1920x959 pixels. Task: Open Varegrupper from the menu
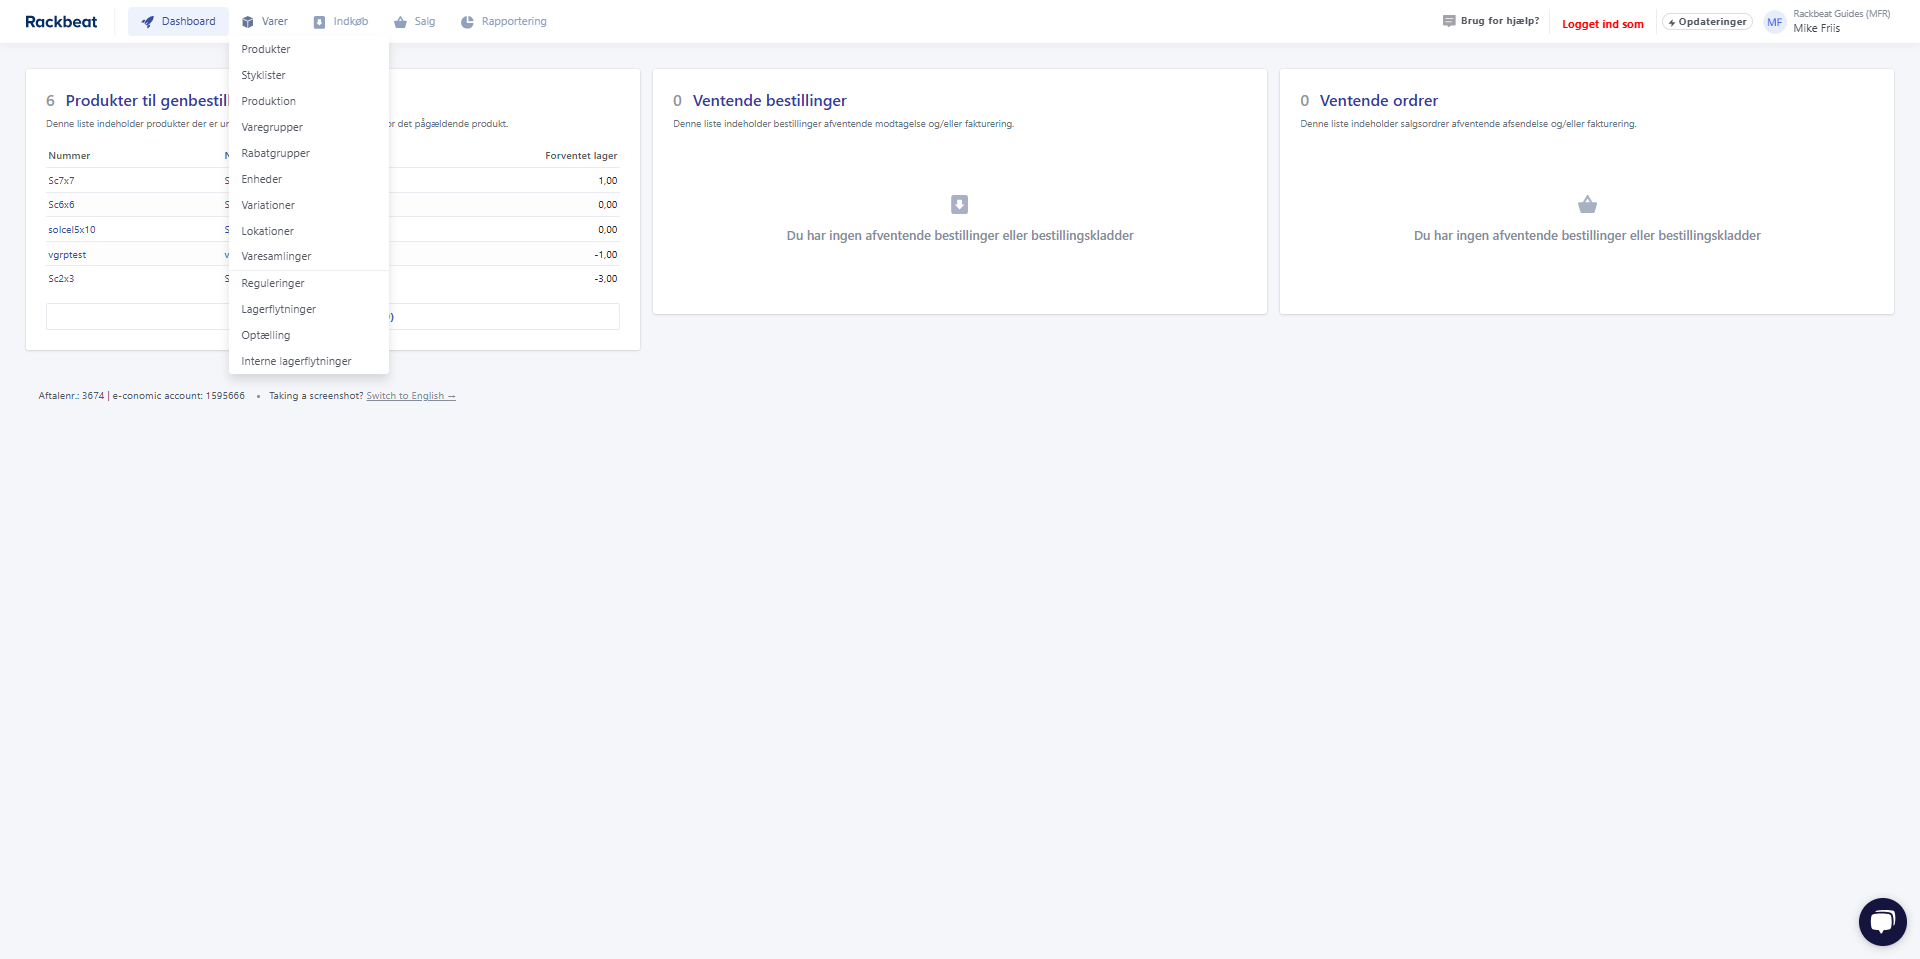click(309, 127)
